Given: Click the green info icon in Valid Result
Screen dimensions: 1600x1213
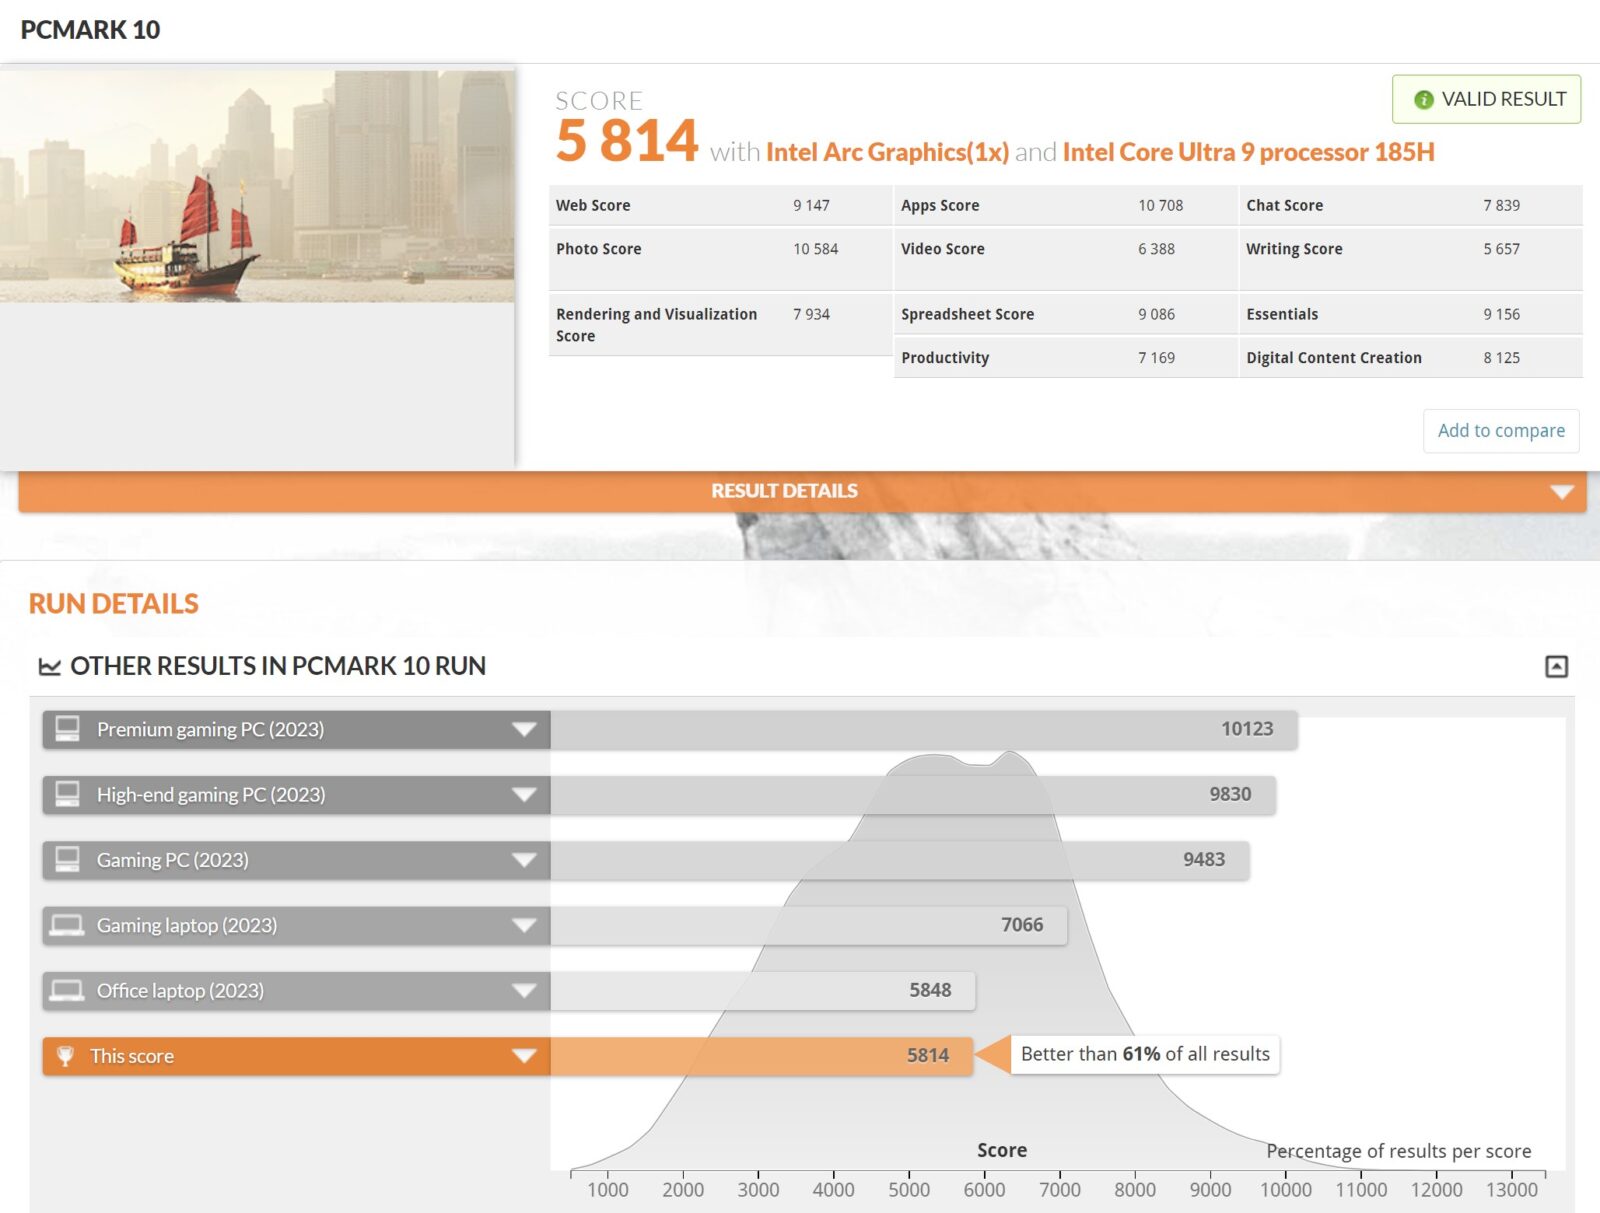Looking at the screenshot, I should tap(1423, 100).
